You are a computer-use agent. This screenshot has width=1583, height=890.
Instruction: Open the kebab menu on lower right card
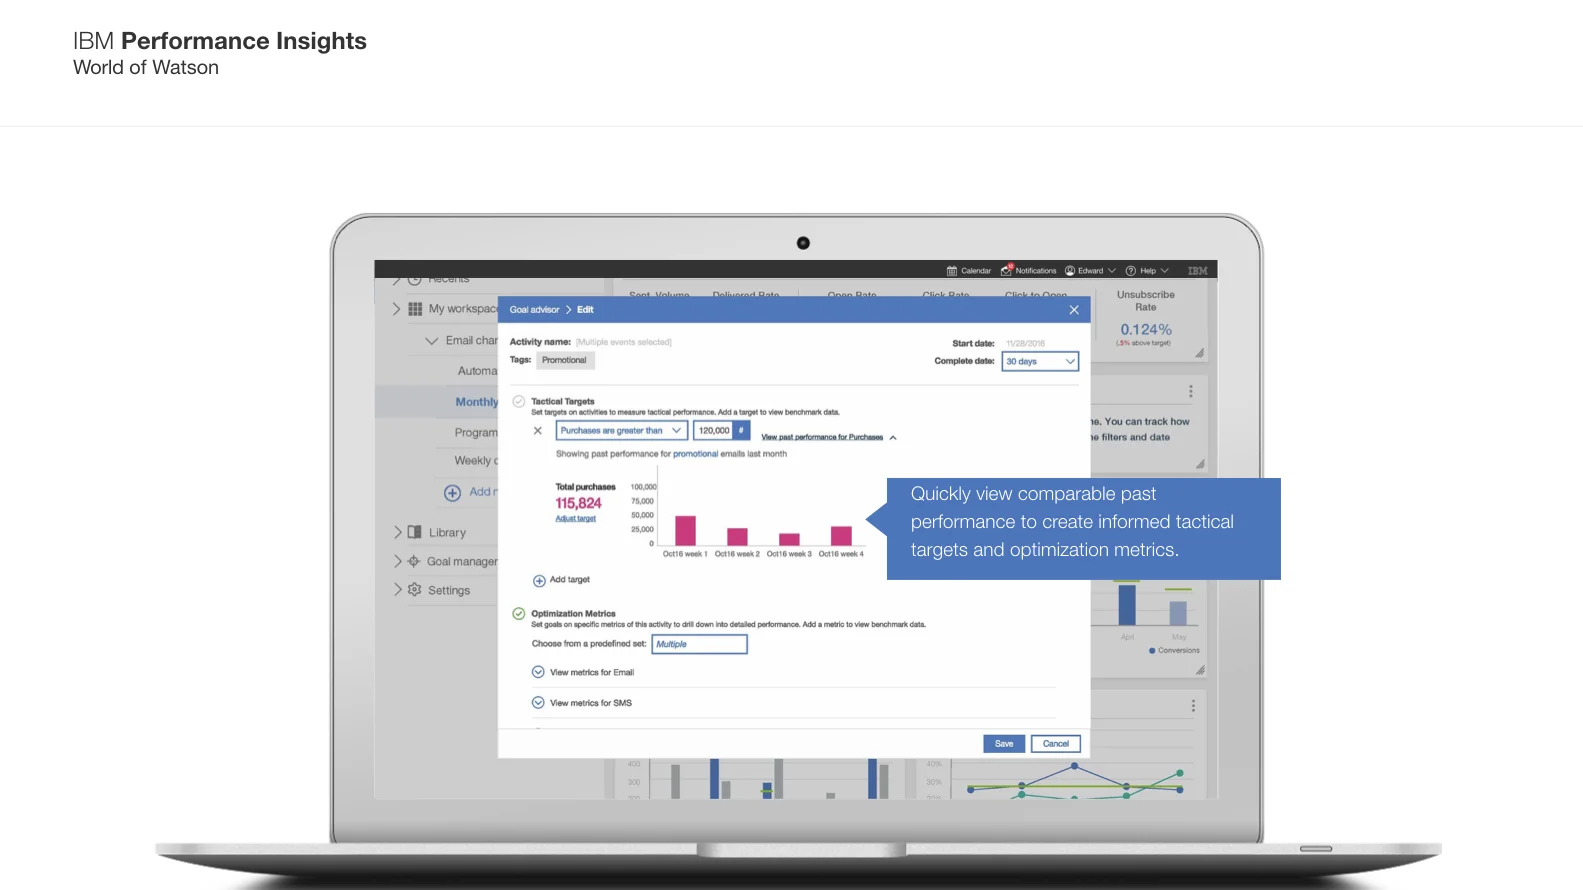[x=1193, y=706]
